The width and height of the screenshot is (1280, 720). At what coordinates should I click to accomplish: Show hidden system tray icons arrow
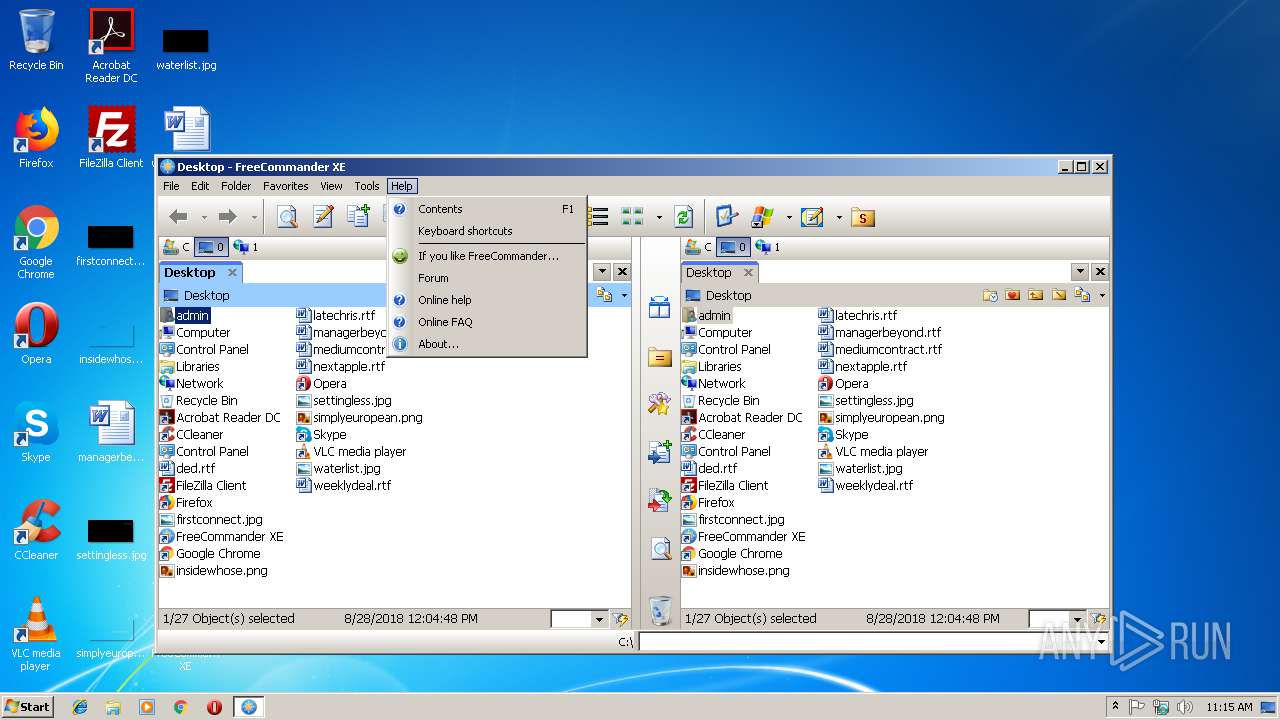click(x=1115, y=706)
